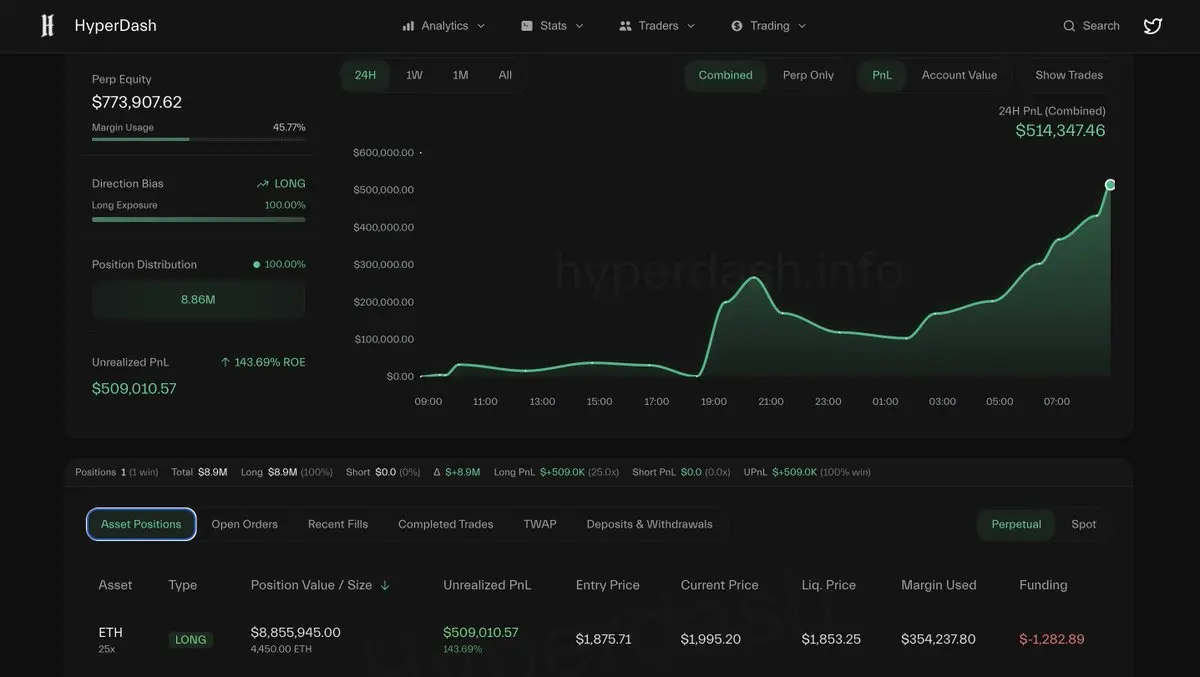Screen dimensions: 1200x677
Task: Select the 24H time range
Action: point(365,75)
